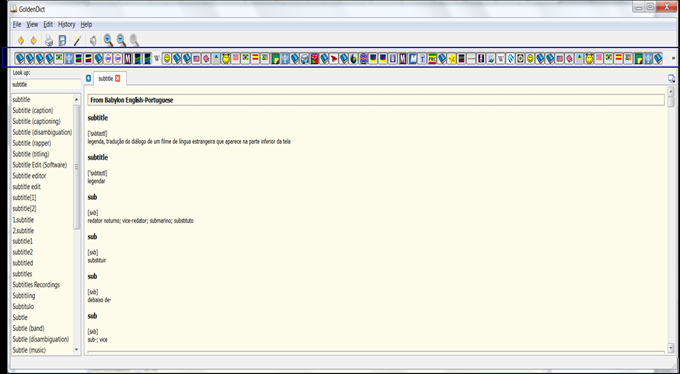The image size is (680, 374).
Task: Select the yellow star dictionary icon
Action: 452,58
